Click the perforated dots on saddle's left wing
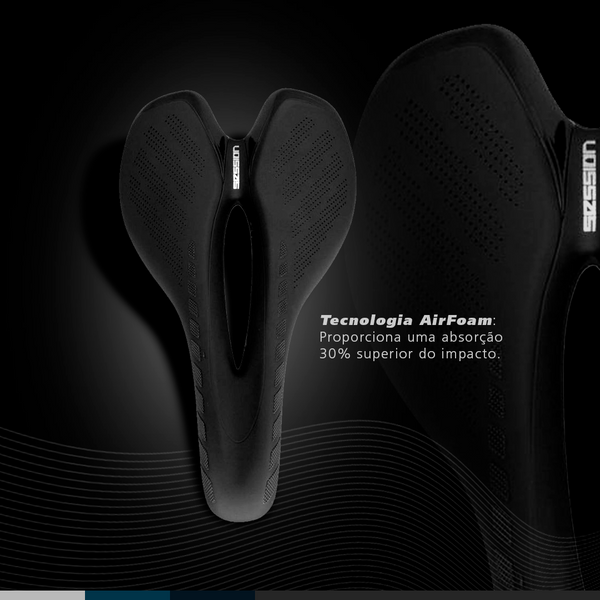 pyautogui.click(x=165, y=160)
